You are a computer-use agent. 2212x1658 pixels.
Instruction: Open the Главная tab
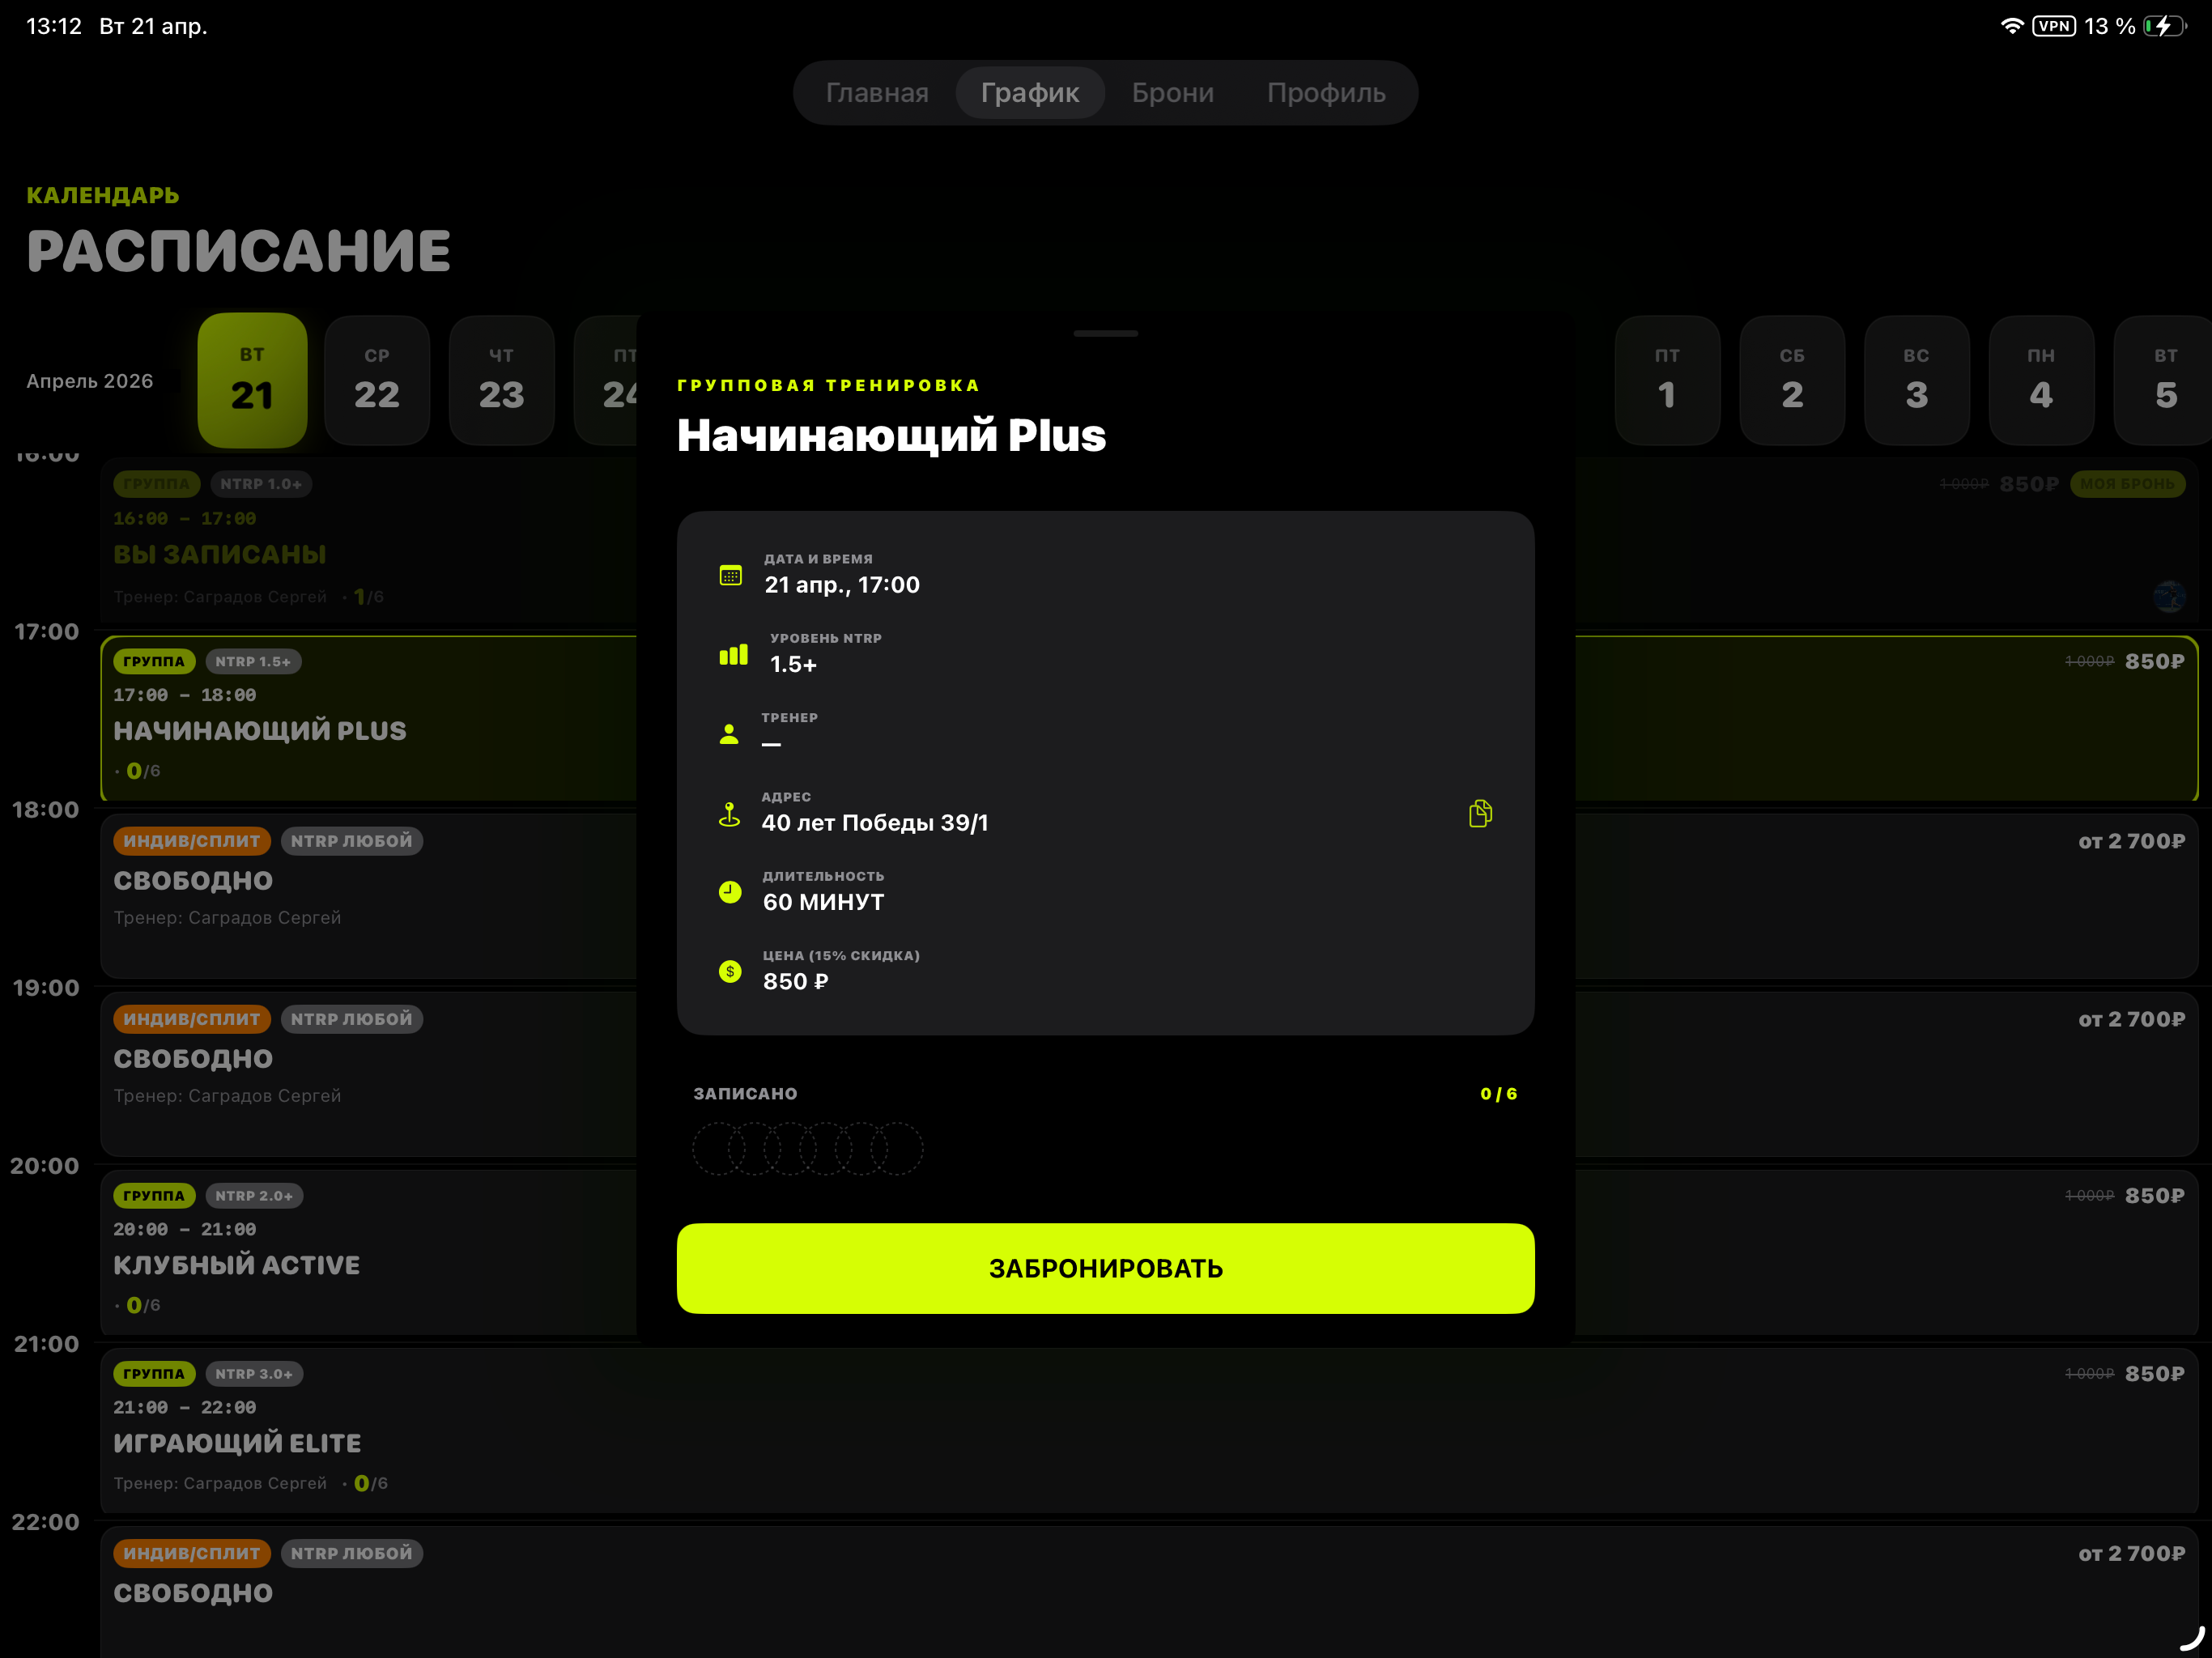tap(877, 93)
